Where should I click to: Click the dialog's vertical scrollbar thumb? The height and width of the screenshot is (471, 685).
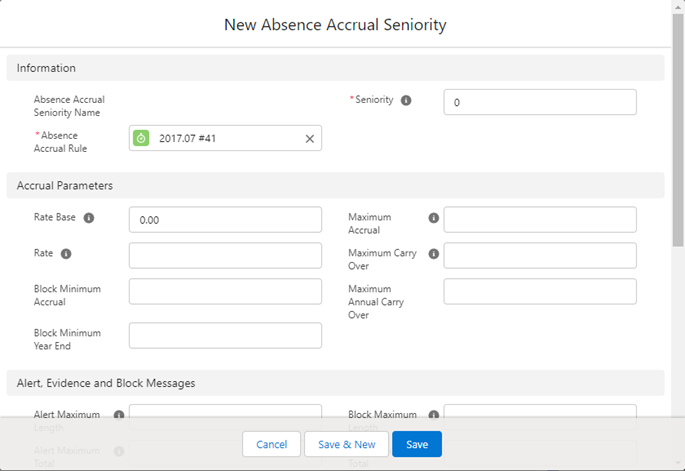pyautogui.click(x=678, y=130)
